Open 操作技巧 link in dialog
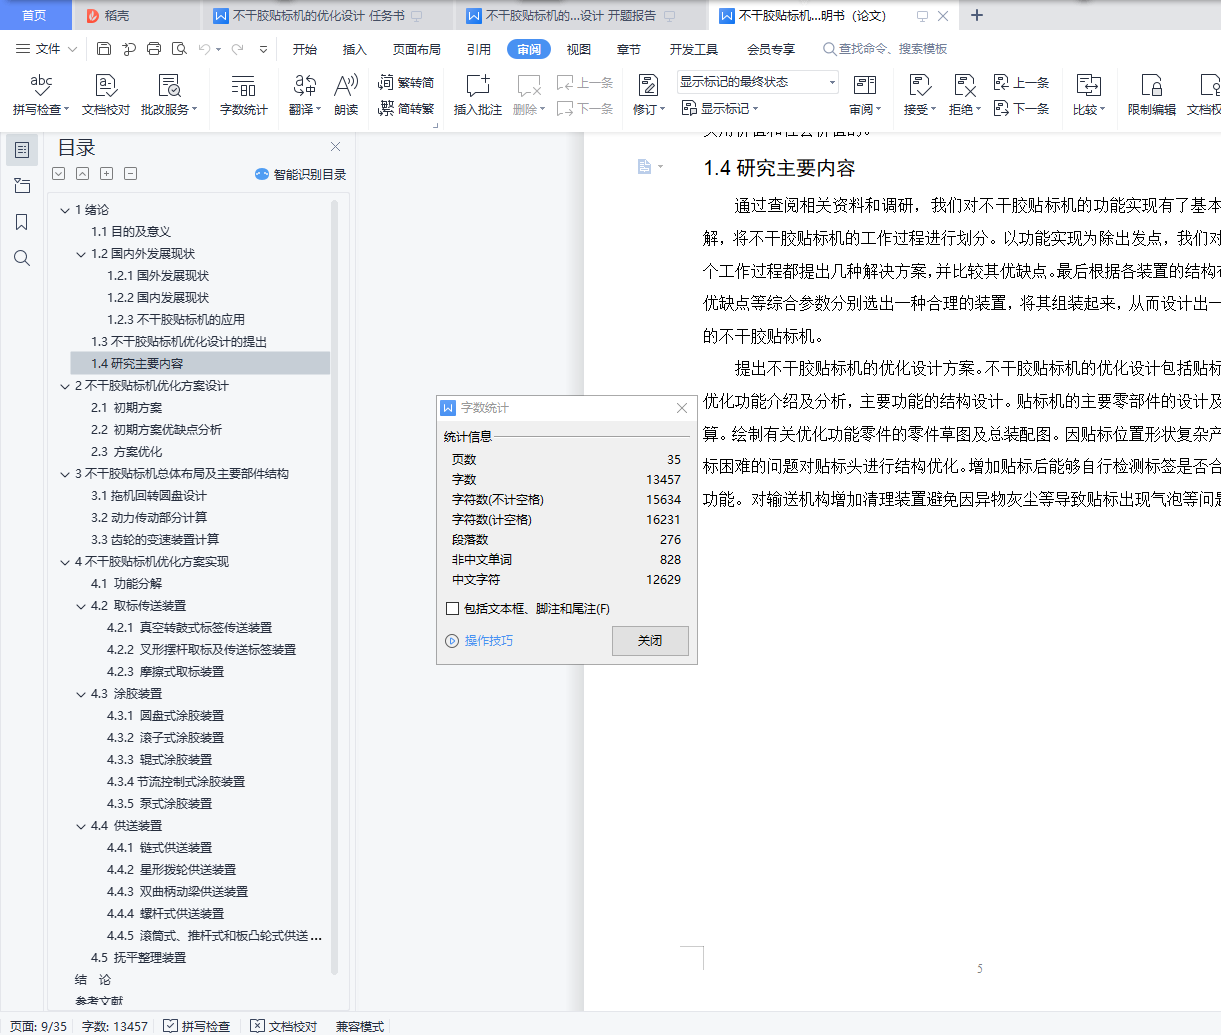1221x1035 pixels. [479, 641]
